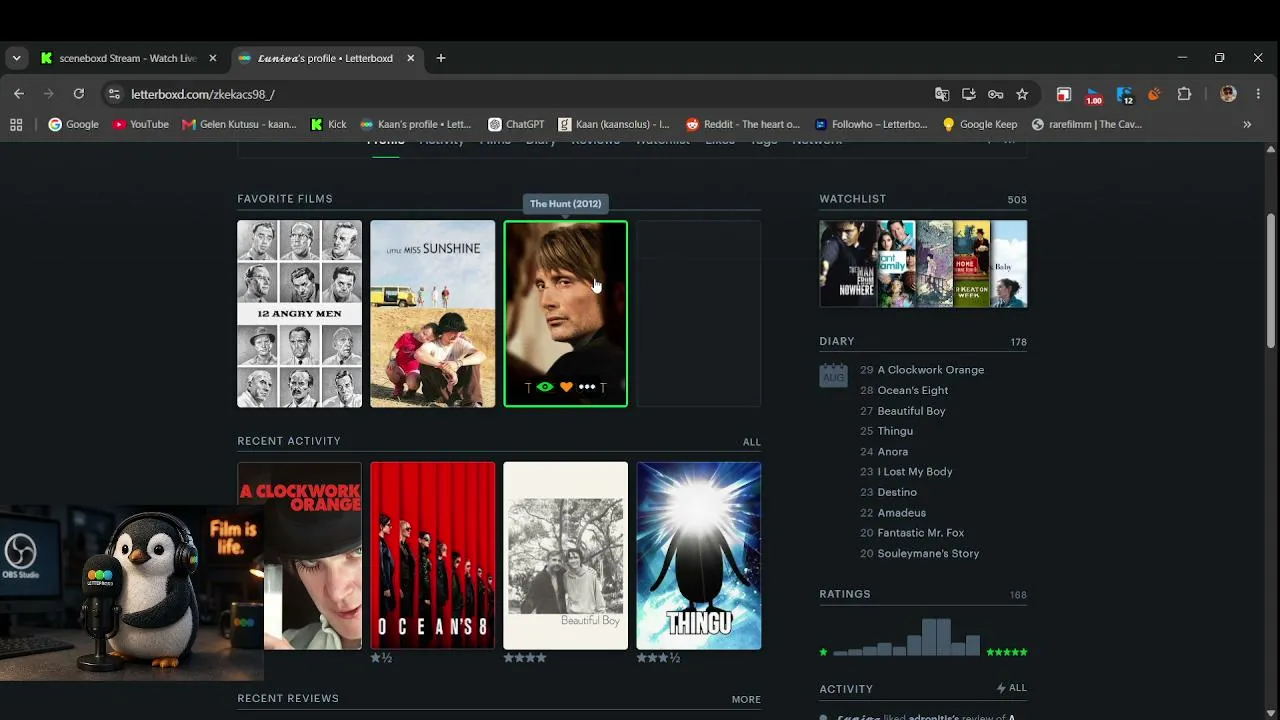
Task: Open the Chrome three-dot menu
Action: click(x=1258, y=94)
